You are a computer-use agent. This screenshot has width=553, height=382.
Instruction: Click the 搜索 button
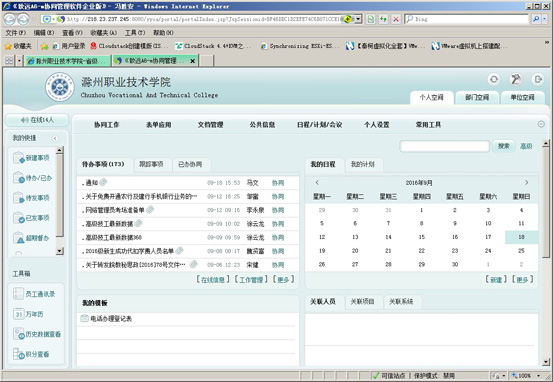coord(503,146)
